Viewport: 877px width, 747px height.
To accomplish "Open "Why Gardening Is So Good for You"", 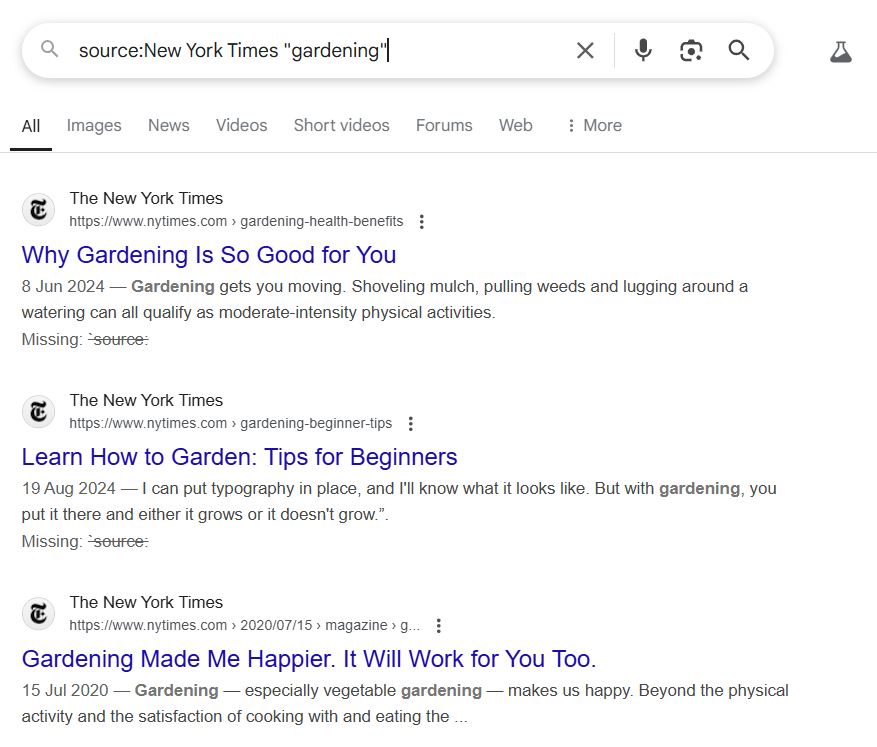I will click(x=208, y=255).
